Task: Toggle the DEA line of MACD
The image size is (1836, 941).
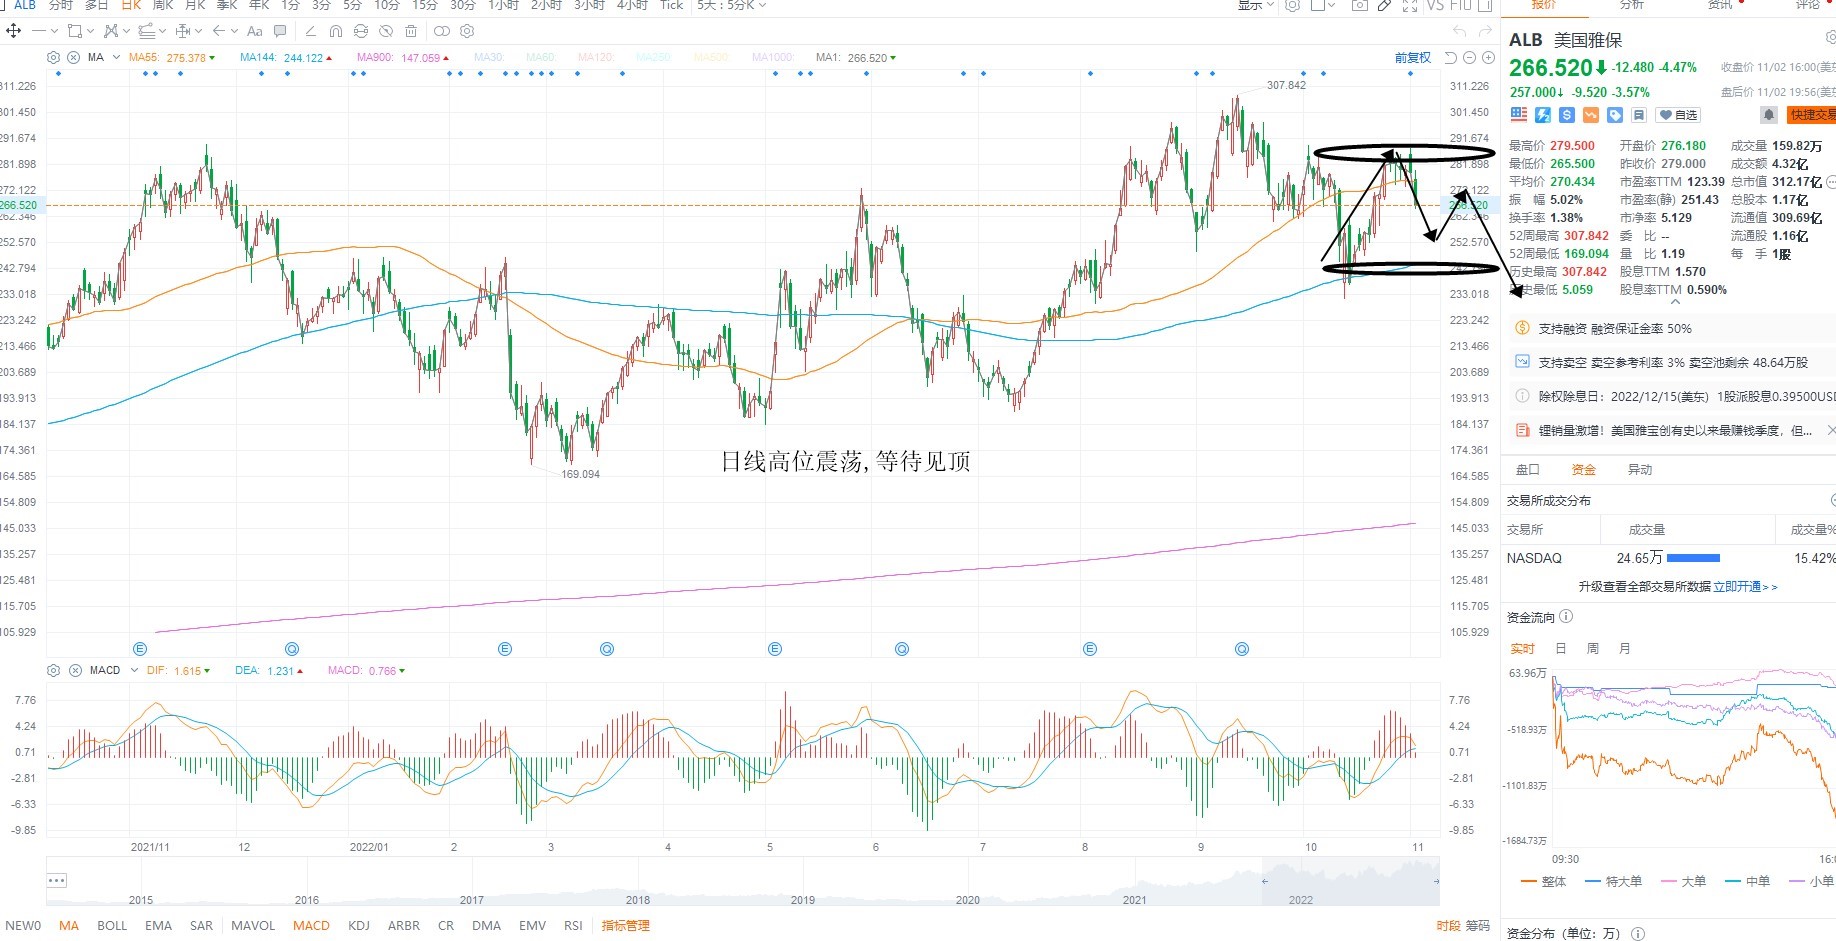Action: coord(269,670)
